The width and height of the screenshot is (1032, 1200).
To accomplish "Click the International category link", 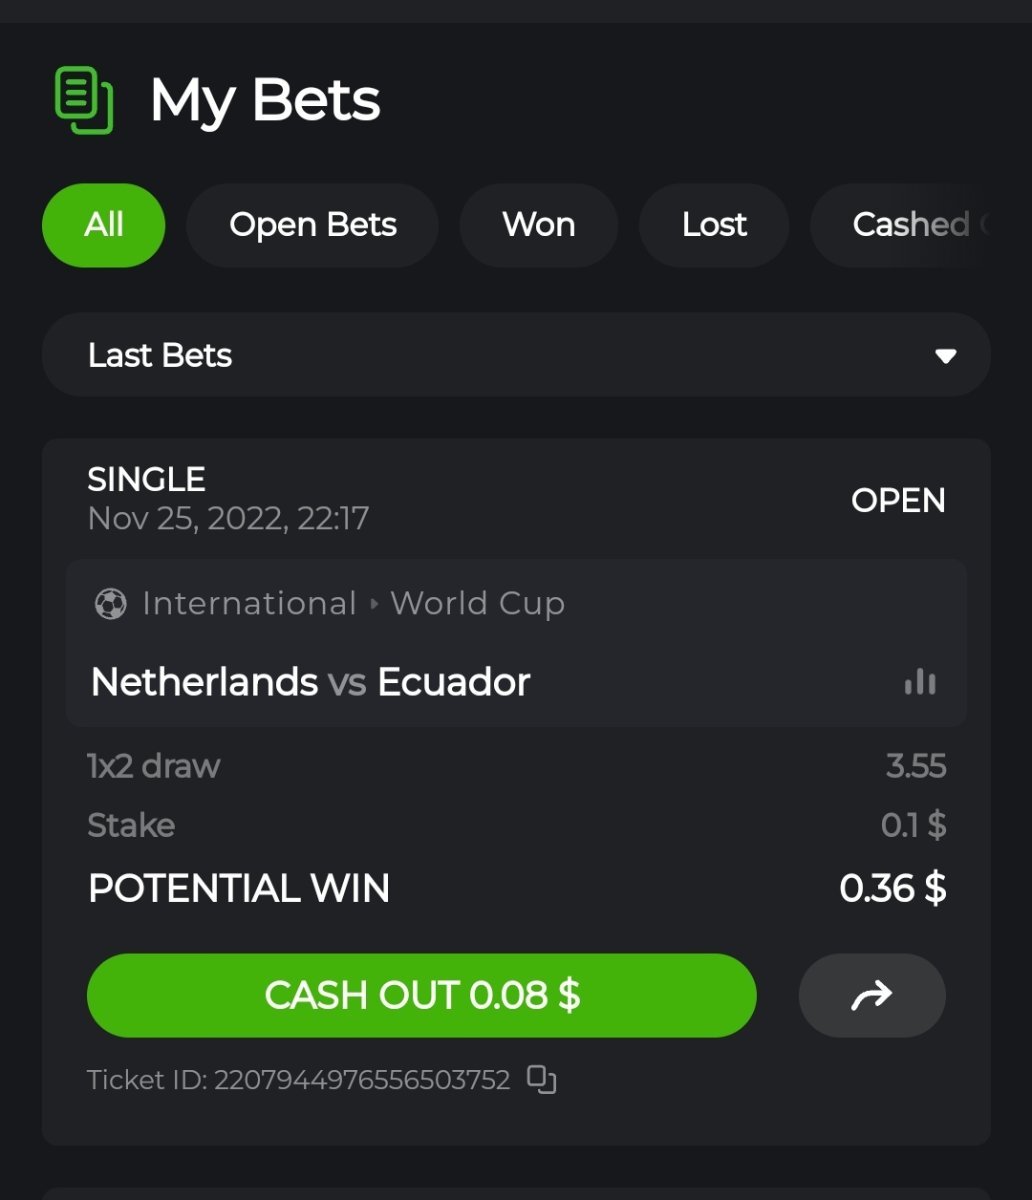I will tap(249, 604).
